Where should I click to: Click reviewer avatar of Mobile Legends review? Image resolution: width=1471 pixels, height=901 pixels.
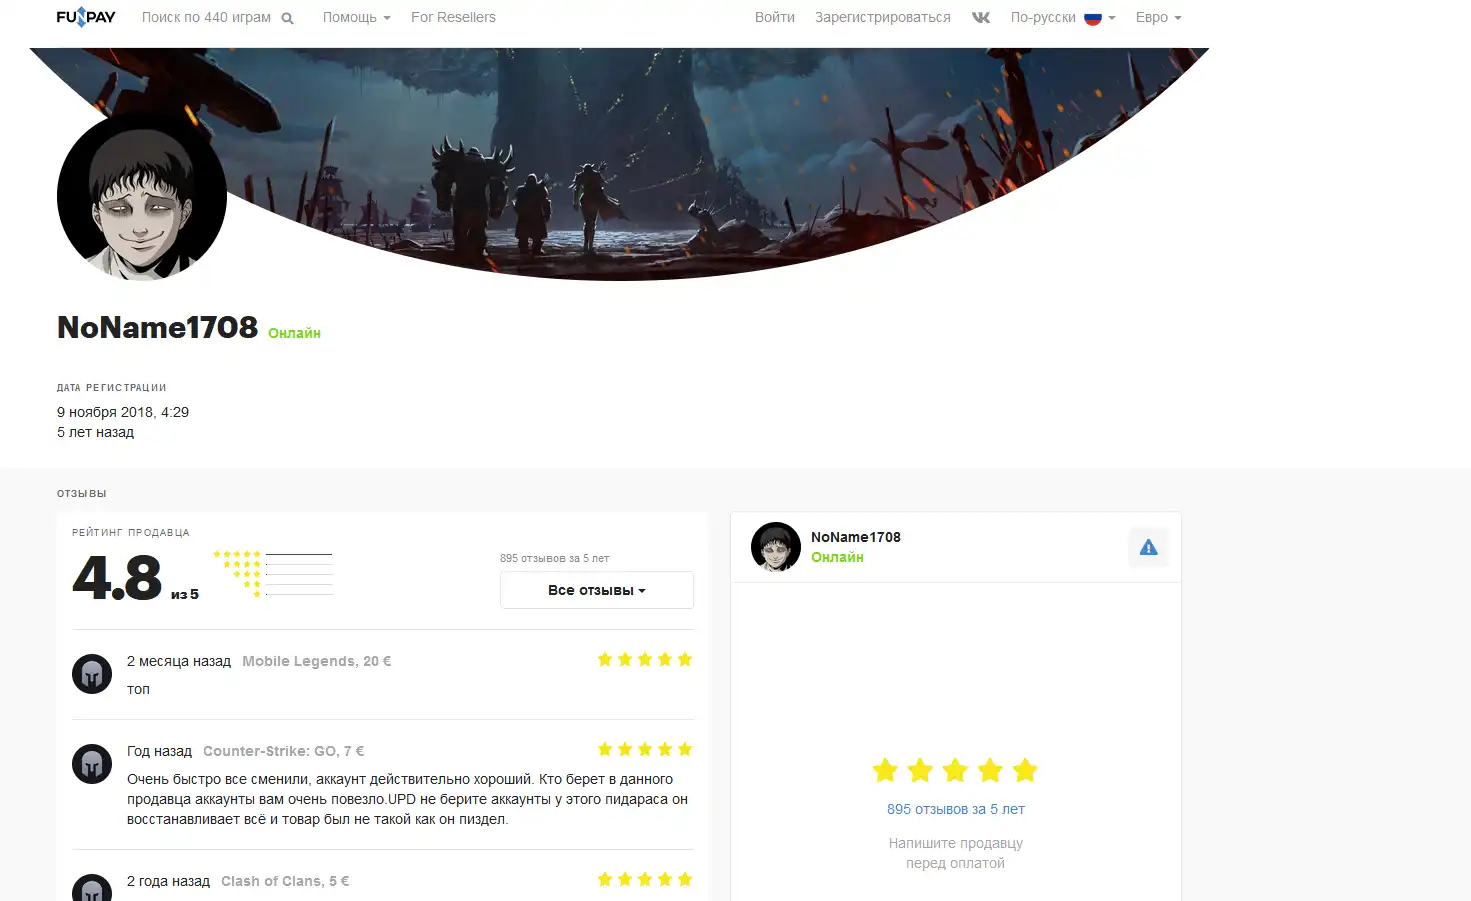click(92, 674)
